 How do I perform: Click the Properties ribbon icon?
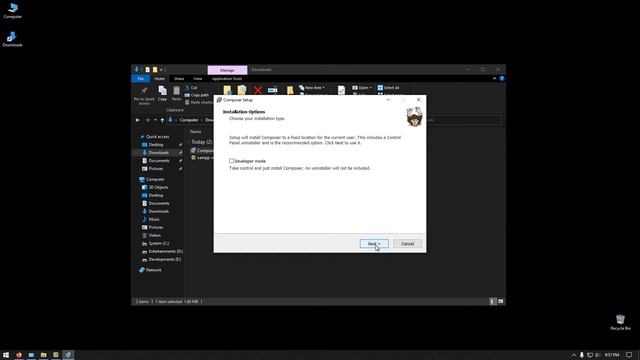[x=341, y=90]
